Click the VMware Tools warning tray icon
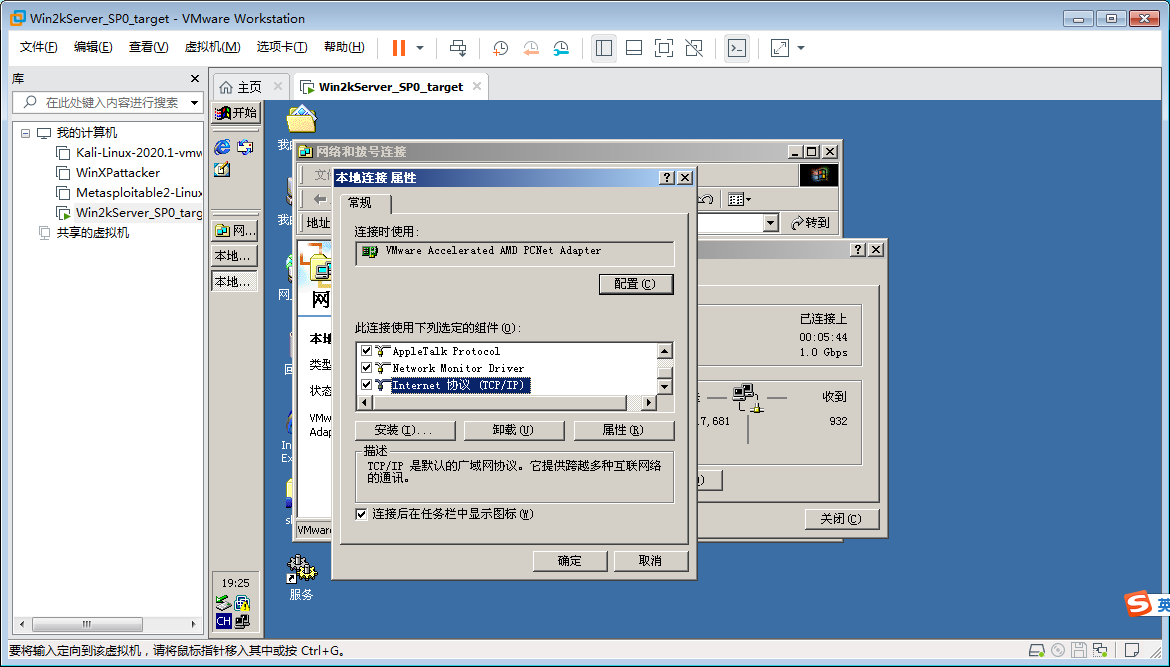 tap(243, 602)
